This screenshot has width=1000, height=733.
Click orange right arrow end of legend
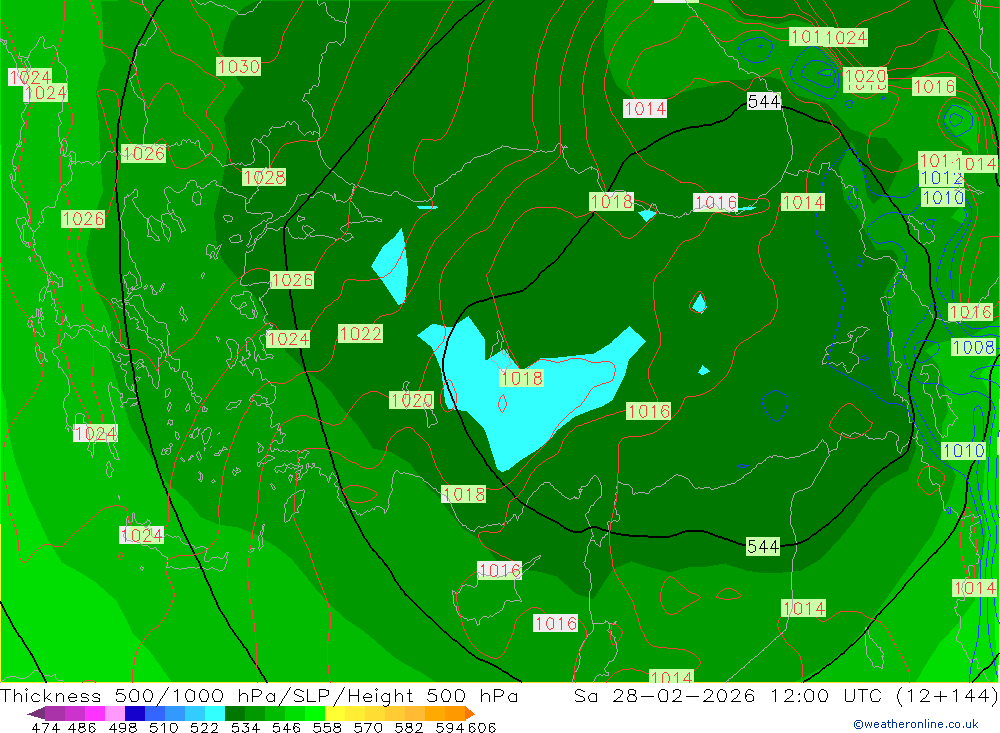[470, 713]
